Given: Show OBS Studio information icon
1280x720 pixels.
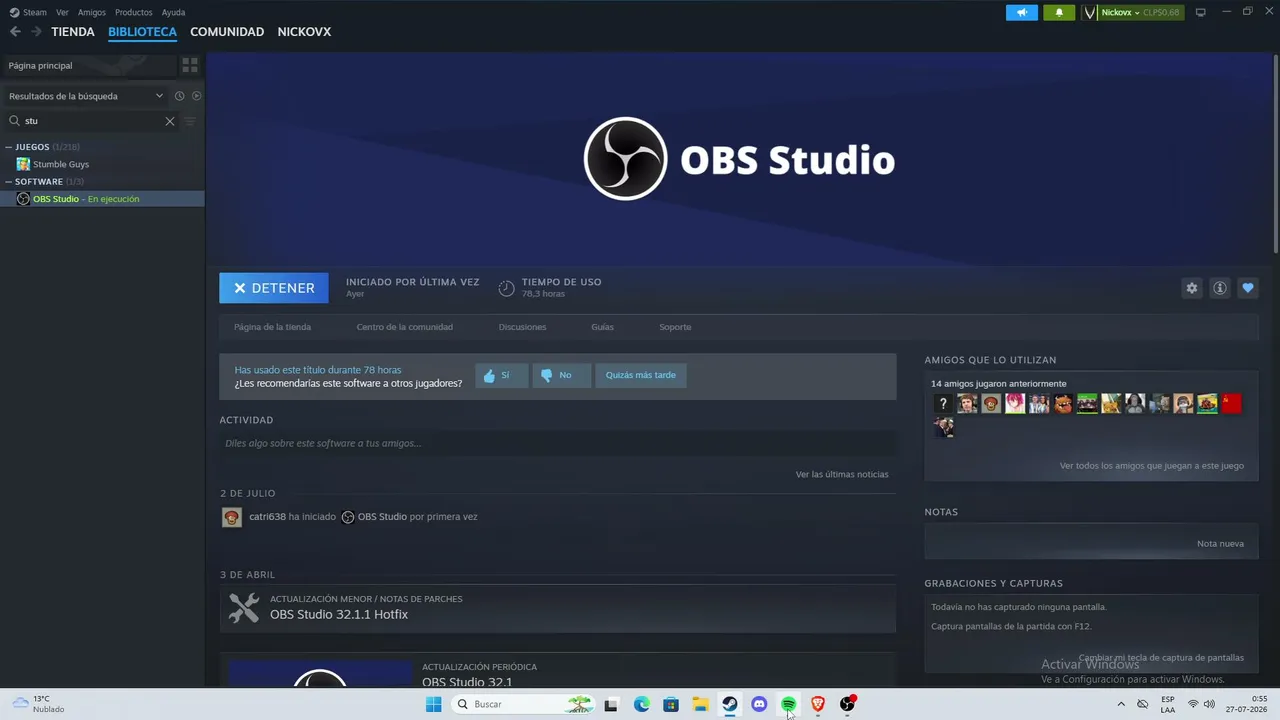Looking at the screenshot, I should 1220,288.
